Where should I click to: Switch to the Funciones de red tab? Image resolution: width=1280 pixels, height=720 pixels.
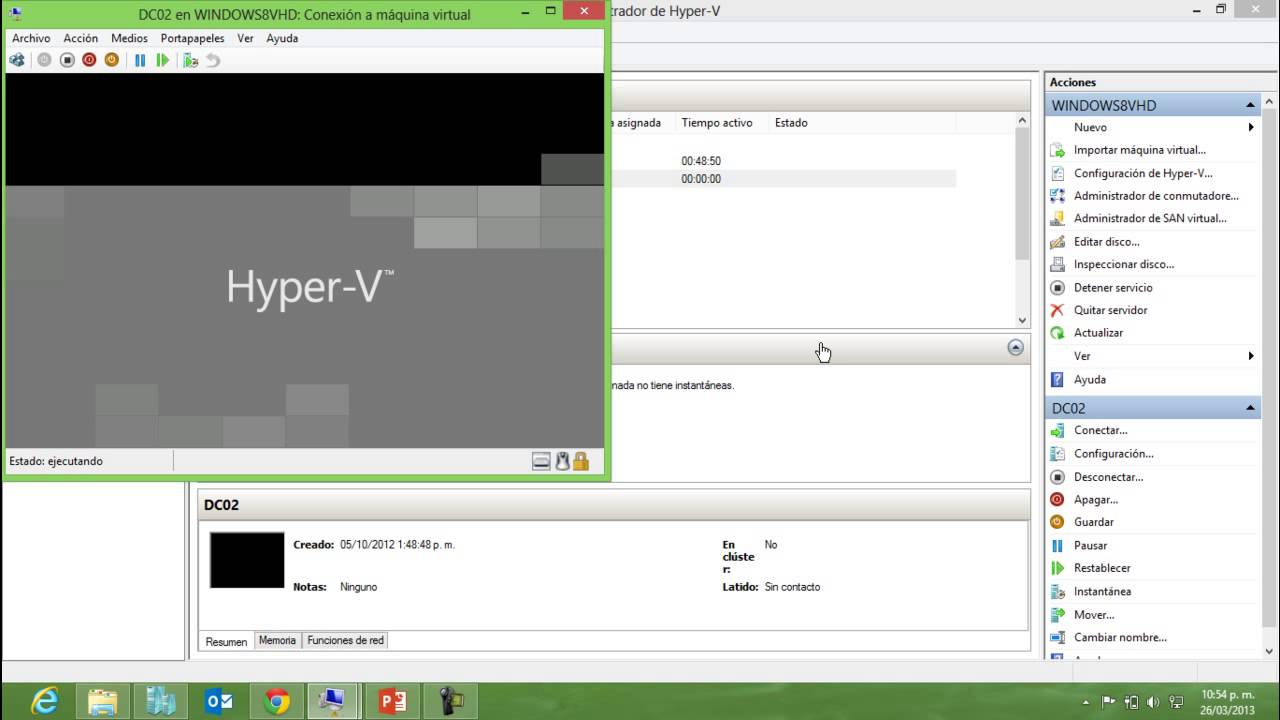tap(345, 640)
